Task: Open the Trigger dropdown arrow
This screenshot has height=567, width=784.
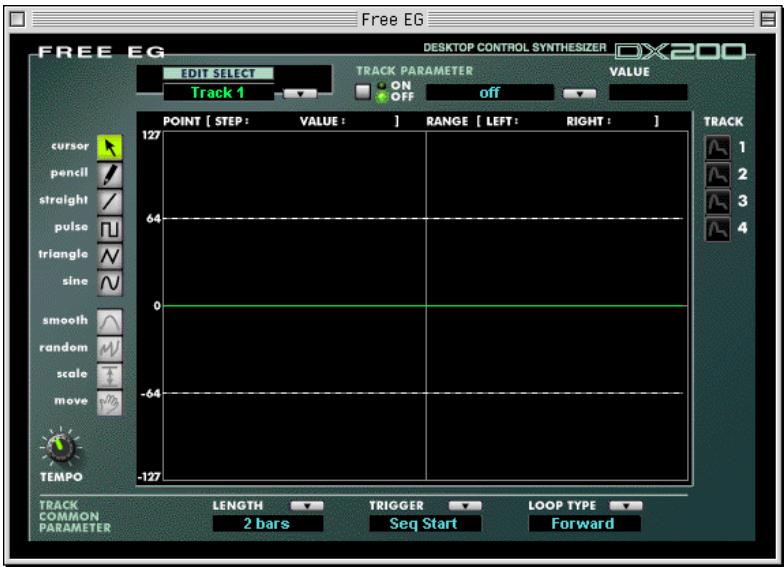Action: [x=465, y=506]
